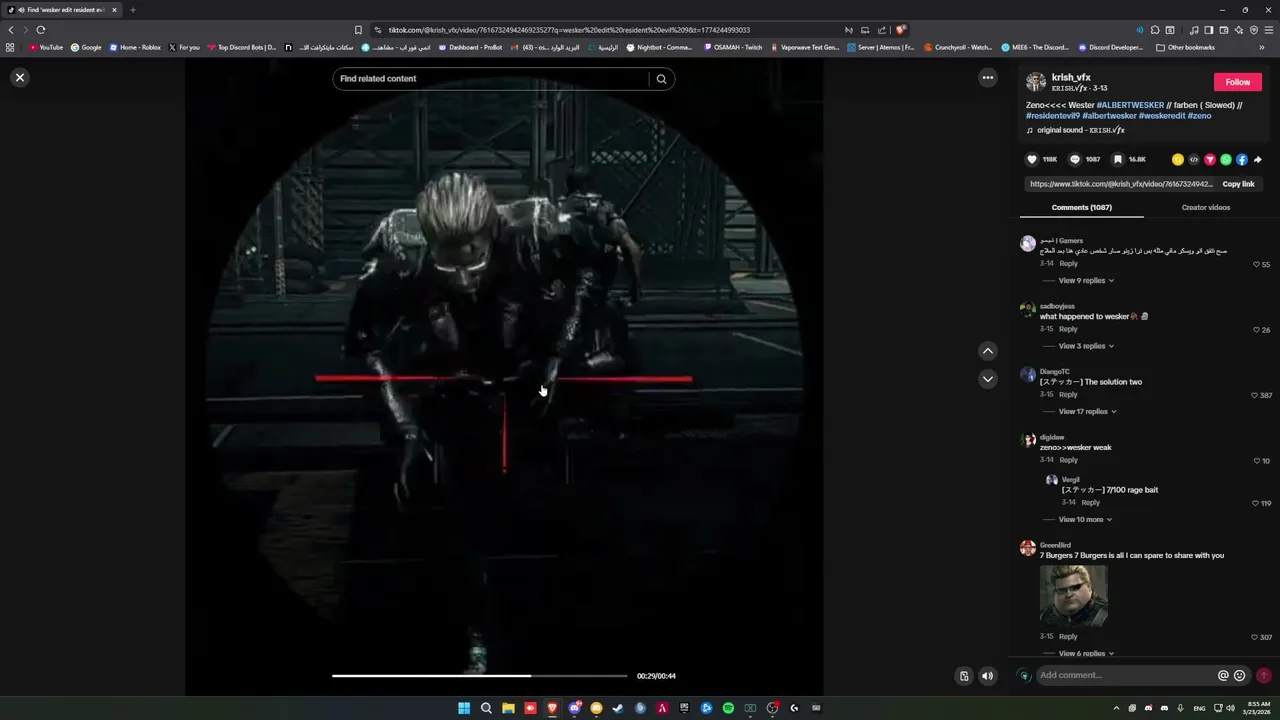This screenshot has width=1280, height=720.
Task: Click the video progress bar
Action: pyautogui.click(x=480, y=676)
